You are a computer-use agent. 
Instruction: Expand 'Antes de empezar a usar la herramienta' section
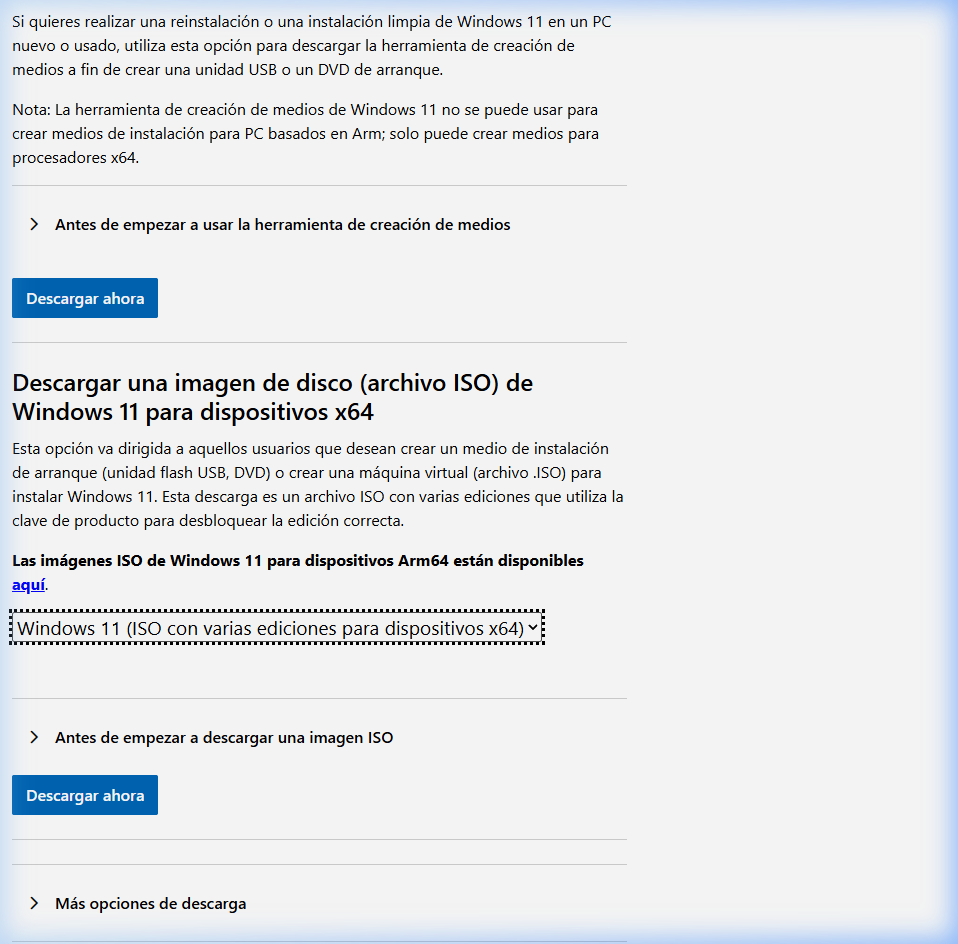point(282,225)
